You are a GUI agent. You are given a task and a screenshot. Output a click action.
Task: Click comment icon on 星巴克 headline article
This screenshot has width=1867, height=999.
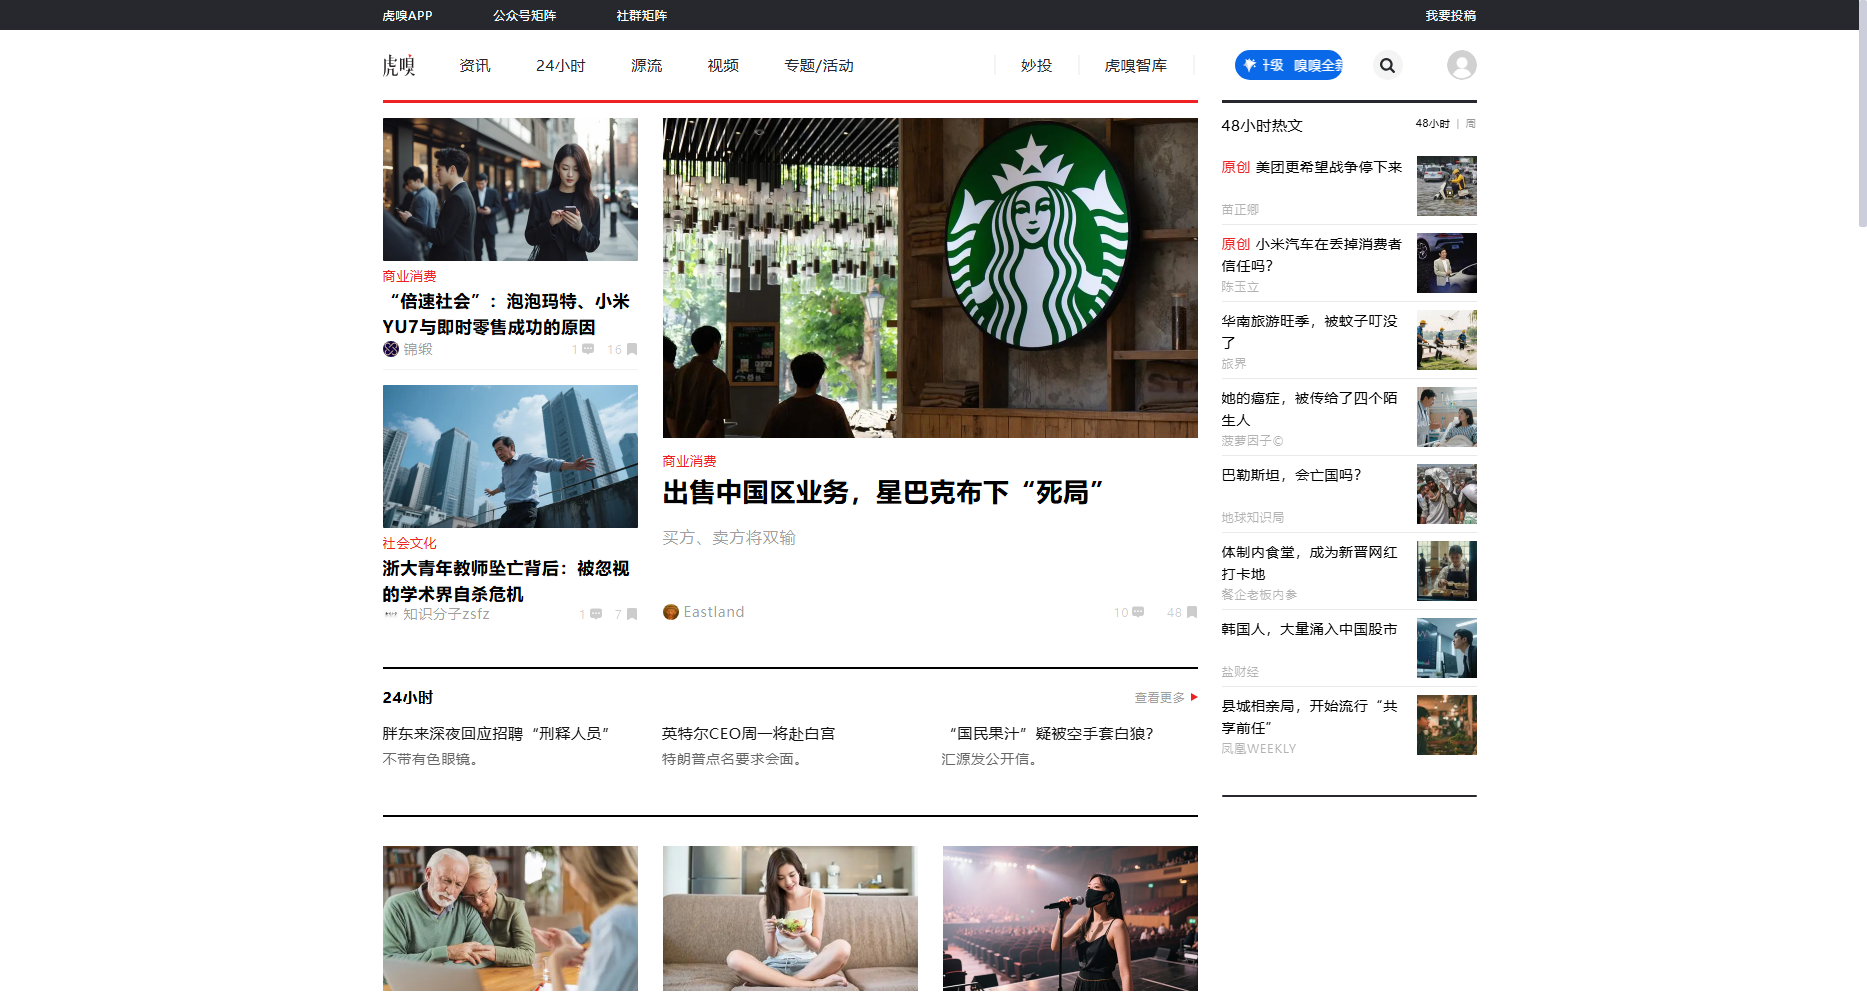1138,612
